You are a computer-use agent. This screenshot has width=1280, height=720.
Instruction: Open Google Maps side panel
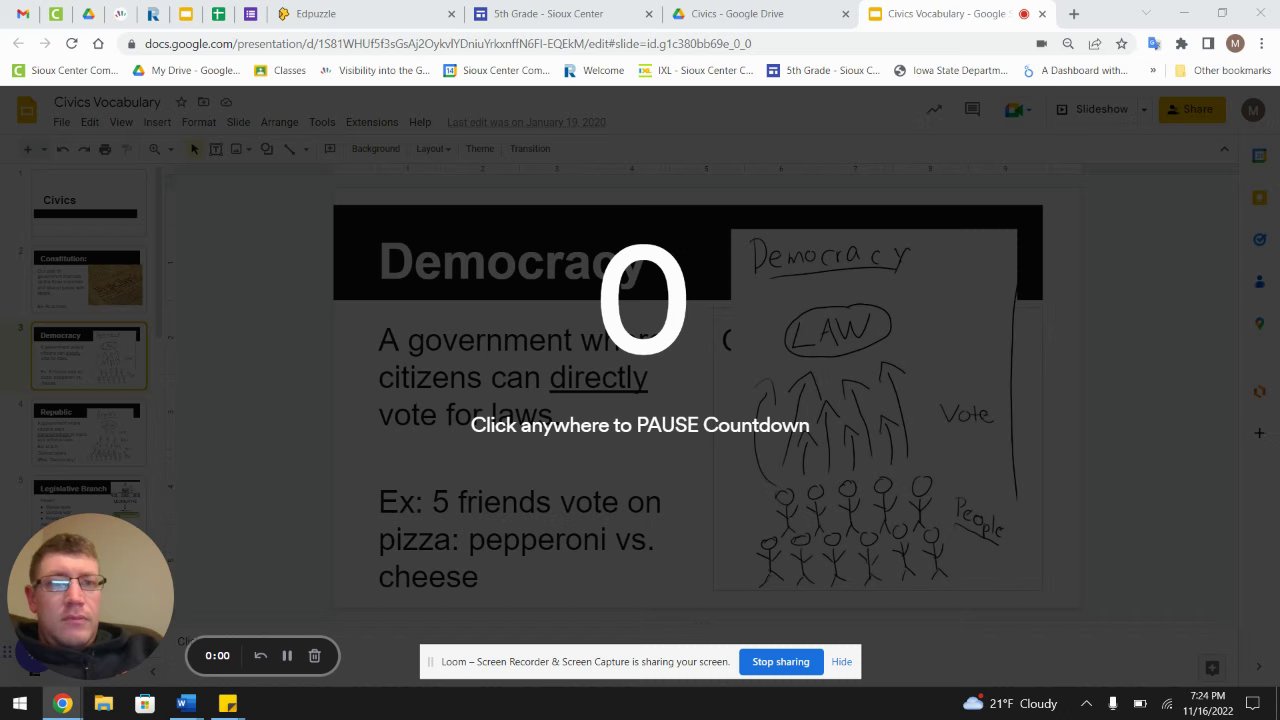pyautogui.click(x=1260, y=324)
